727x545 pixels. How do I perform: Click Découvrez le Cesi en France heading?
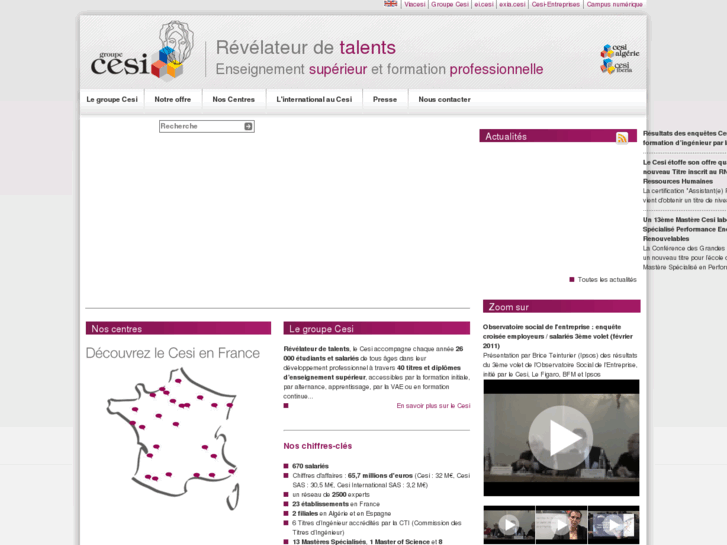pyautogui.click(x=172, y=353)
